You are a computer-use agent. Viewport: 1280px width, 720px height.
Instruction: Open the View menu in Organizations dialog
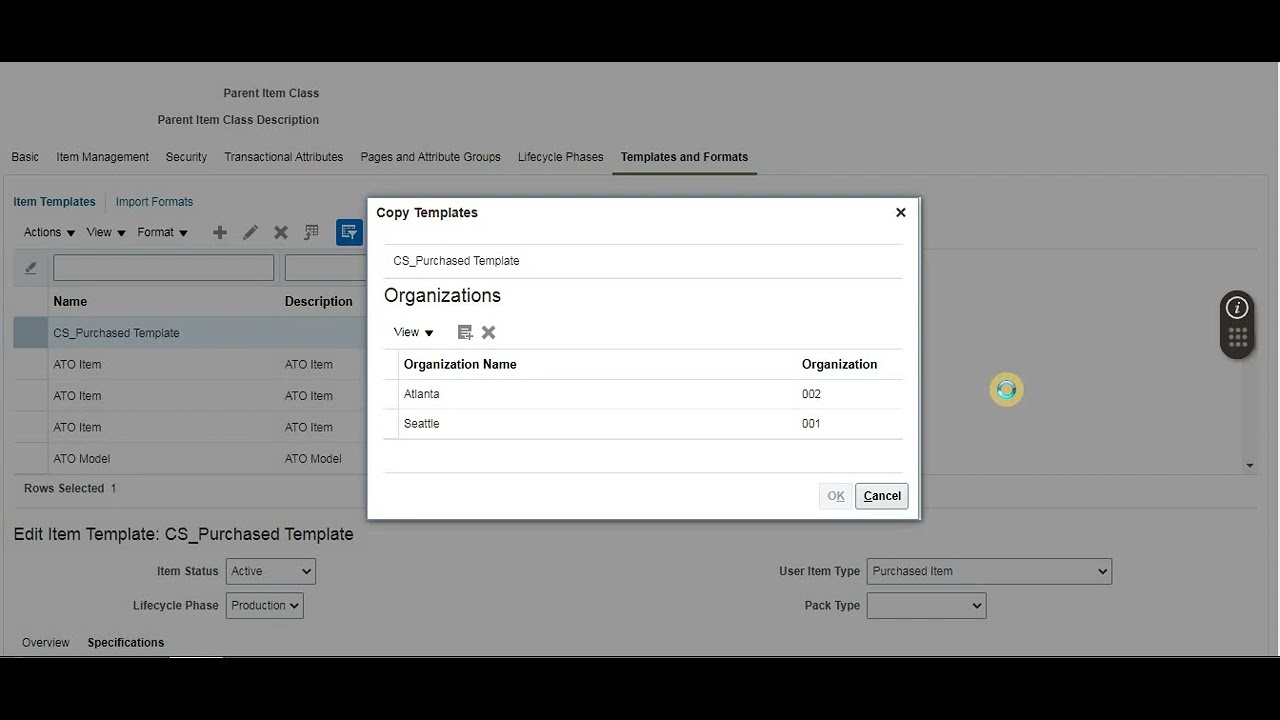point(413,332)
